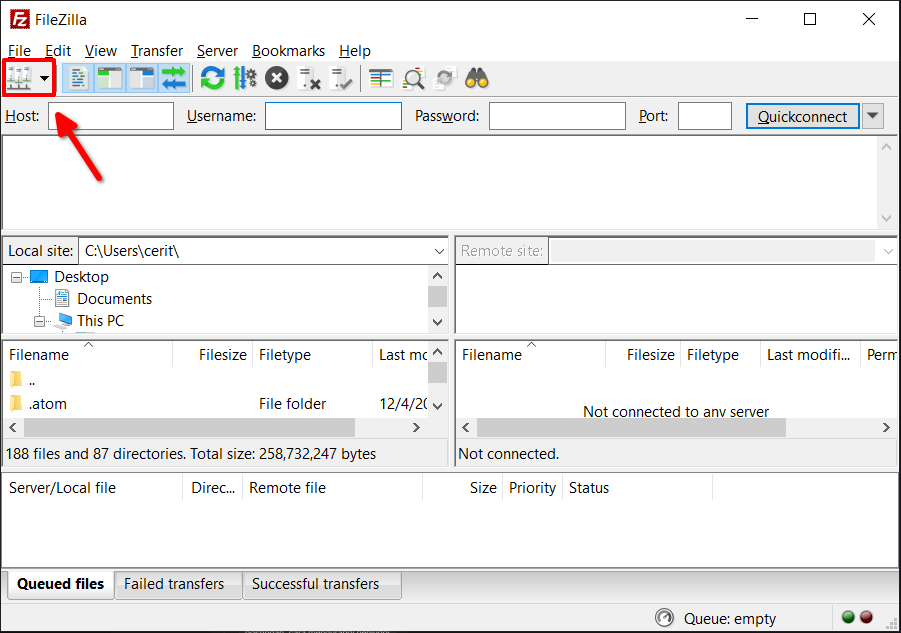The image size is (901, 633).
Task: Select the .atom folder row
Action: coord(217,404)
